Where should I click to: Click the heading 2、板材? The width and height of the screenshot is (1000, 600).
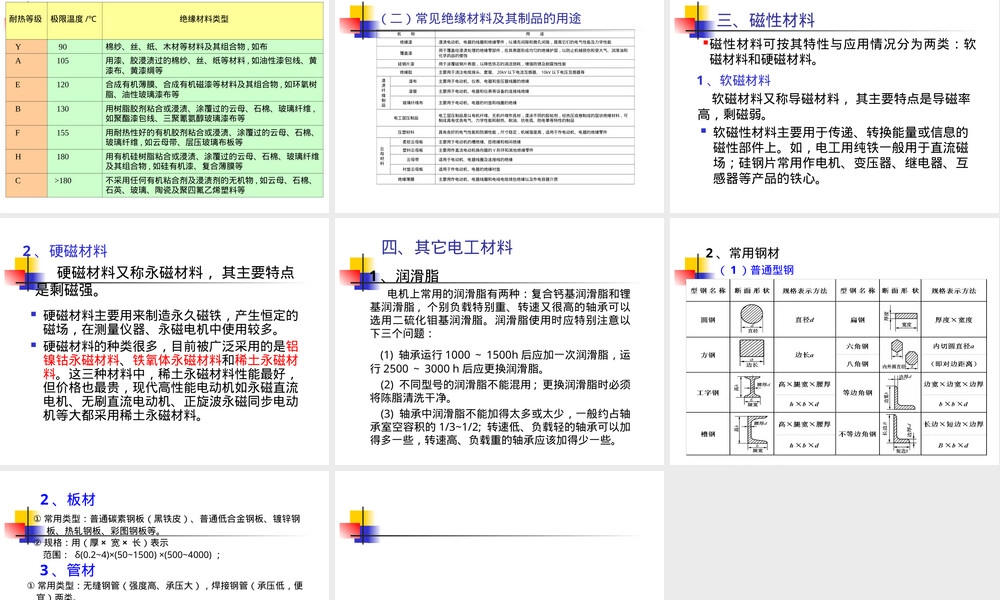tap(68, 499)
